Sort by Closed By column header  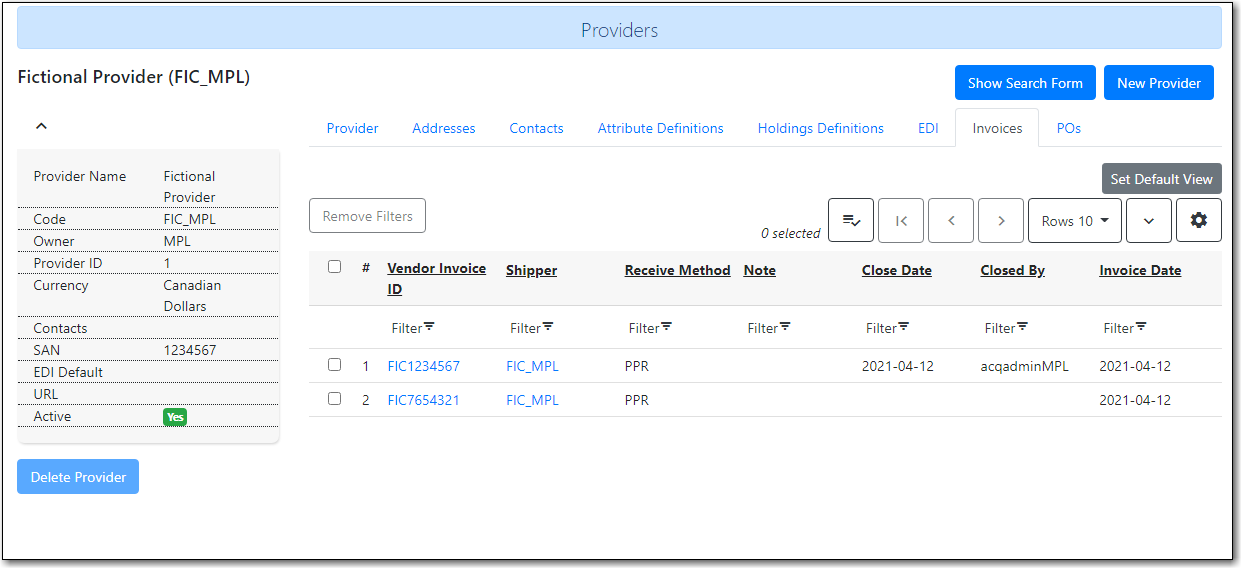pos(1013,270)
